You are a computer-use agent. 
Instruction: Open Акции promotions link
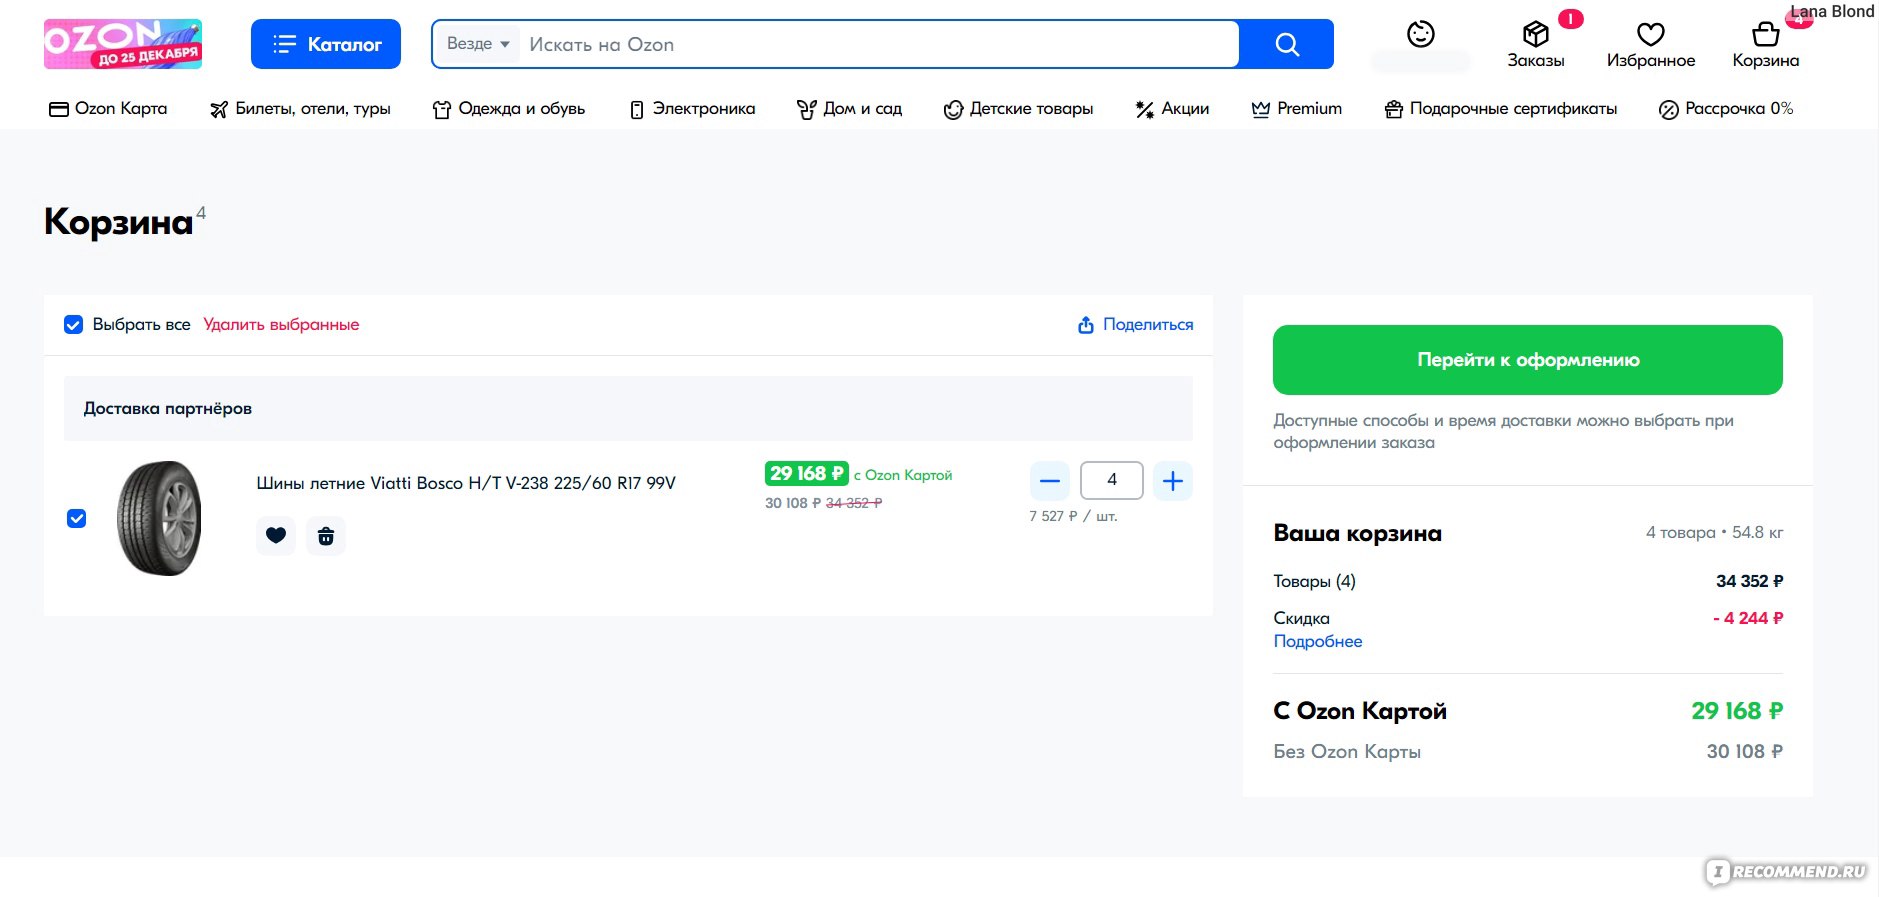tap(1172, 108)
